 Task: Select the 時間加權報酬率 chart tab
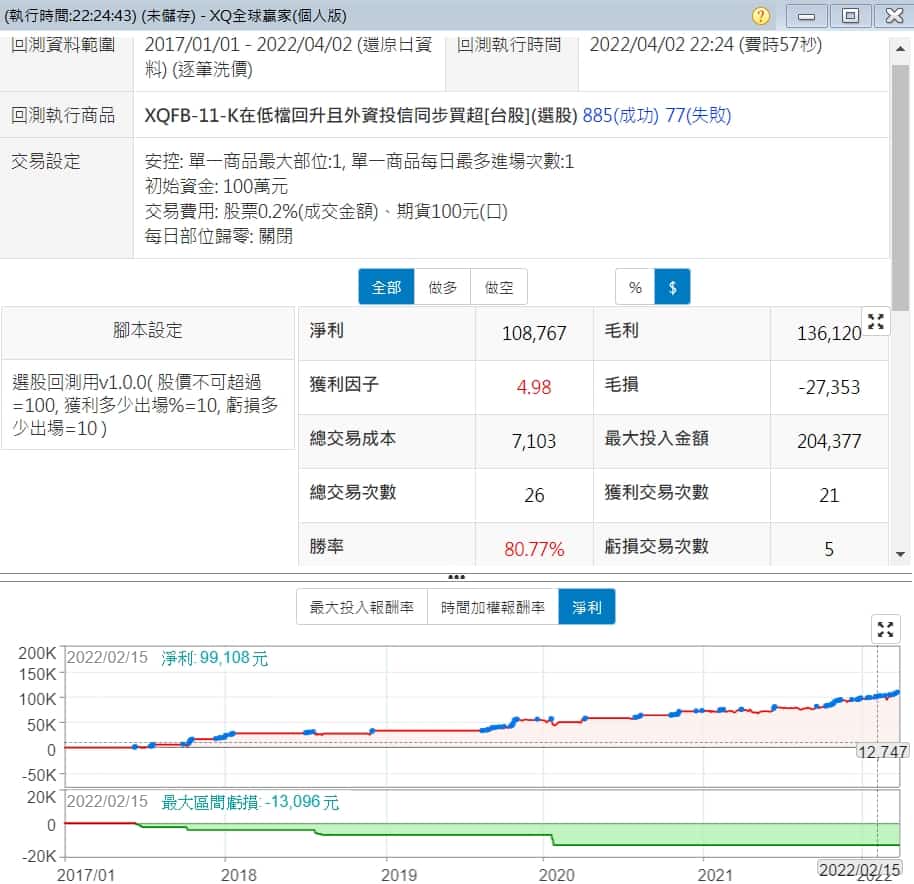[493, 607]
